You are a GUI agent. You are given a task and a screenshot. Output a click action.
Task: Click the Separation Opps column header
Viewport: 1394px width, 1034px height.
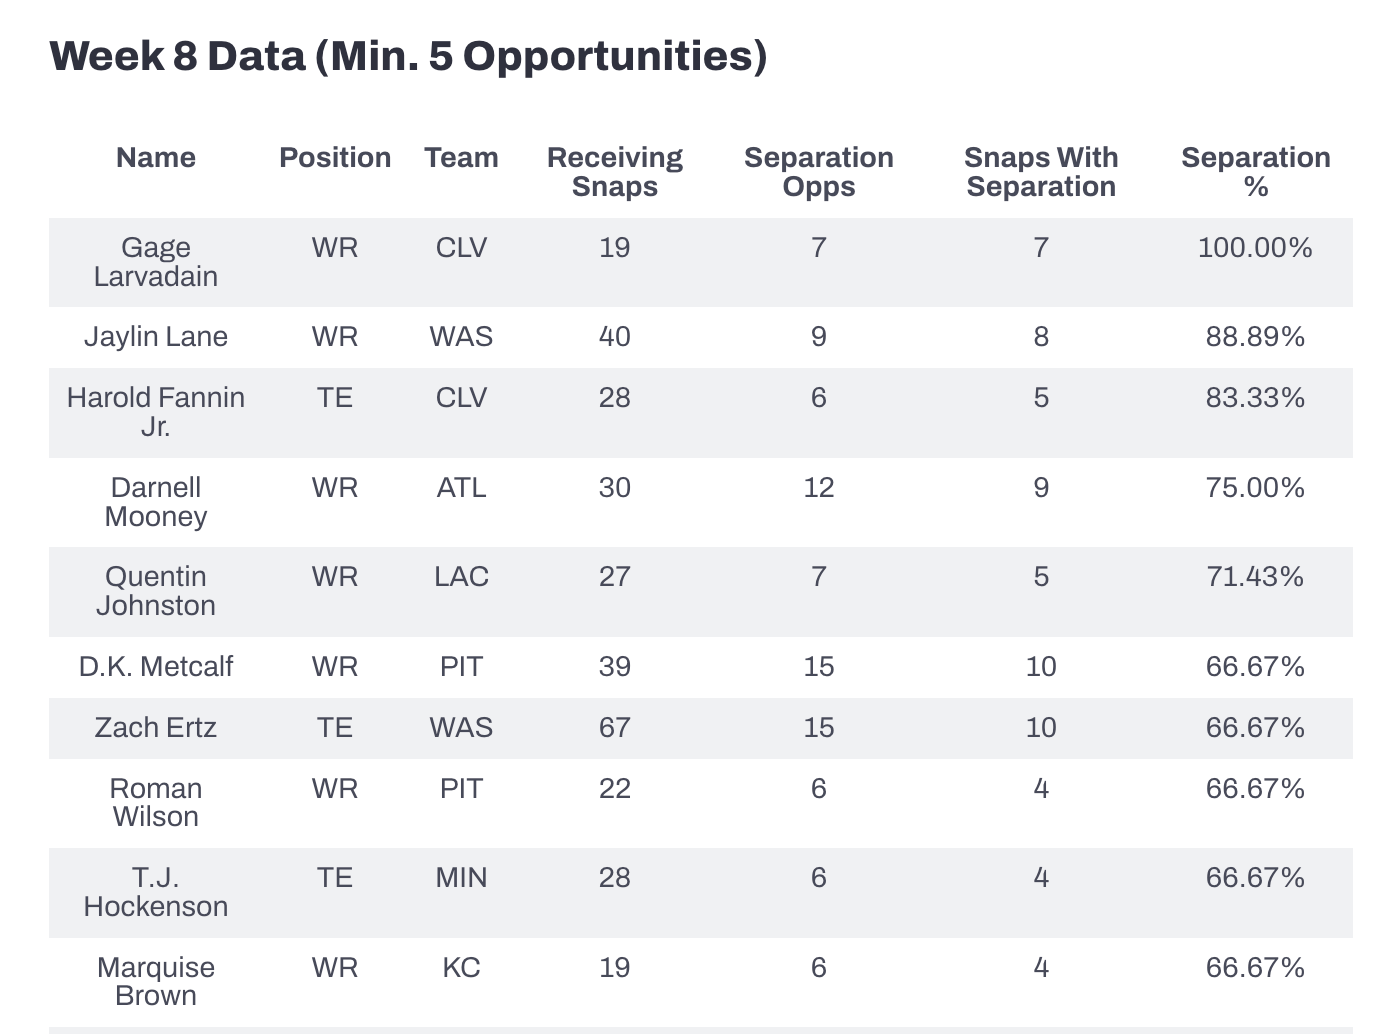(x=818, y=172)
